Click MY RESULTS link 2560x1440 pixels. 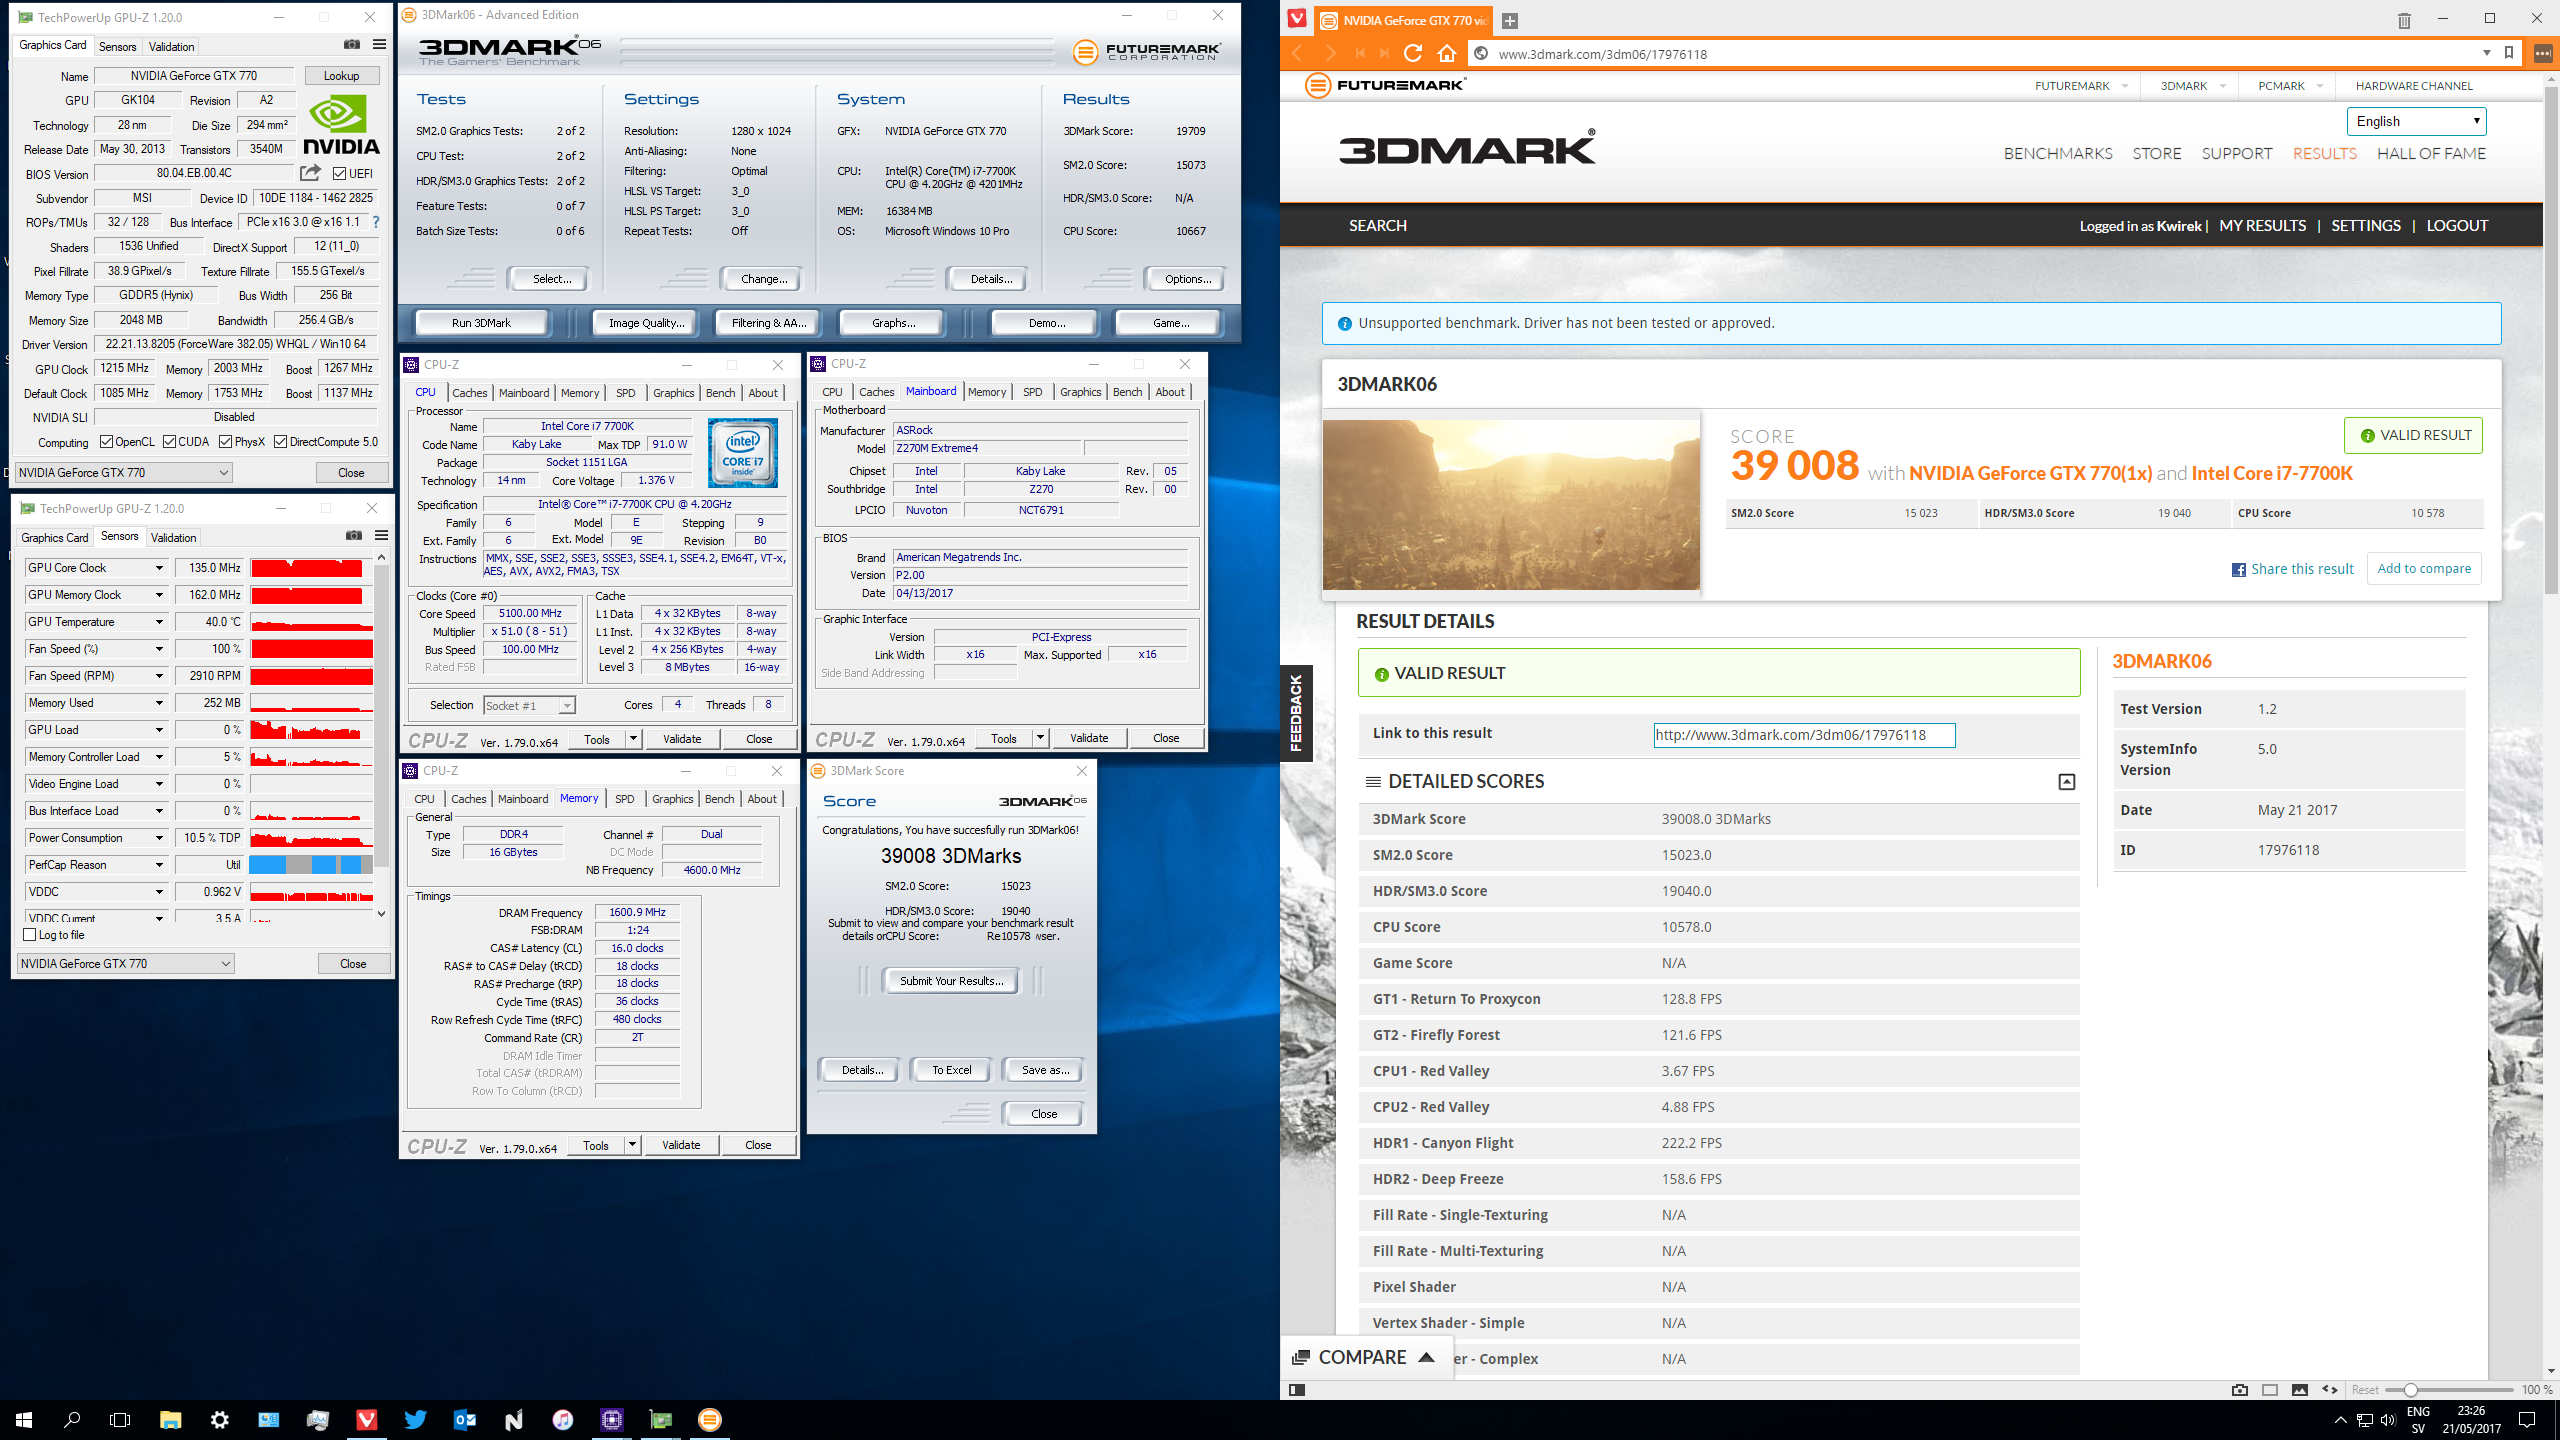point(2263,226)
